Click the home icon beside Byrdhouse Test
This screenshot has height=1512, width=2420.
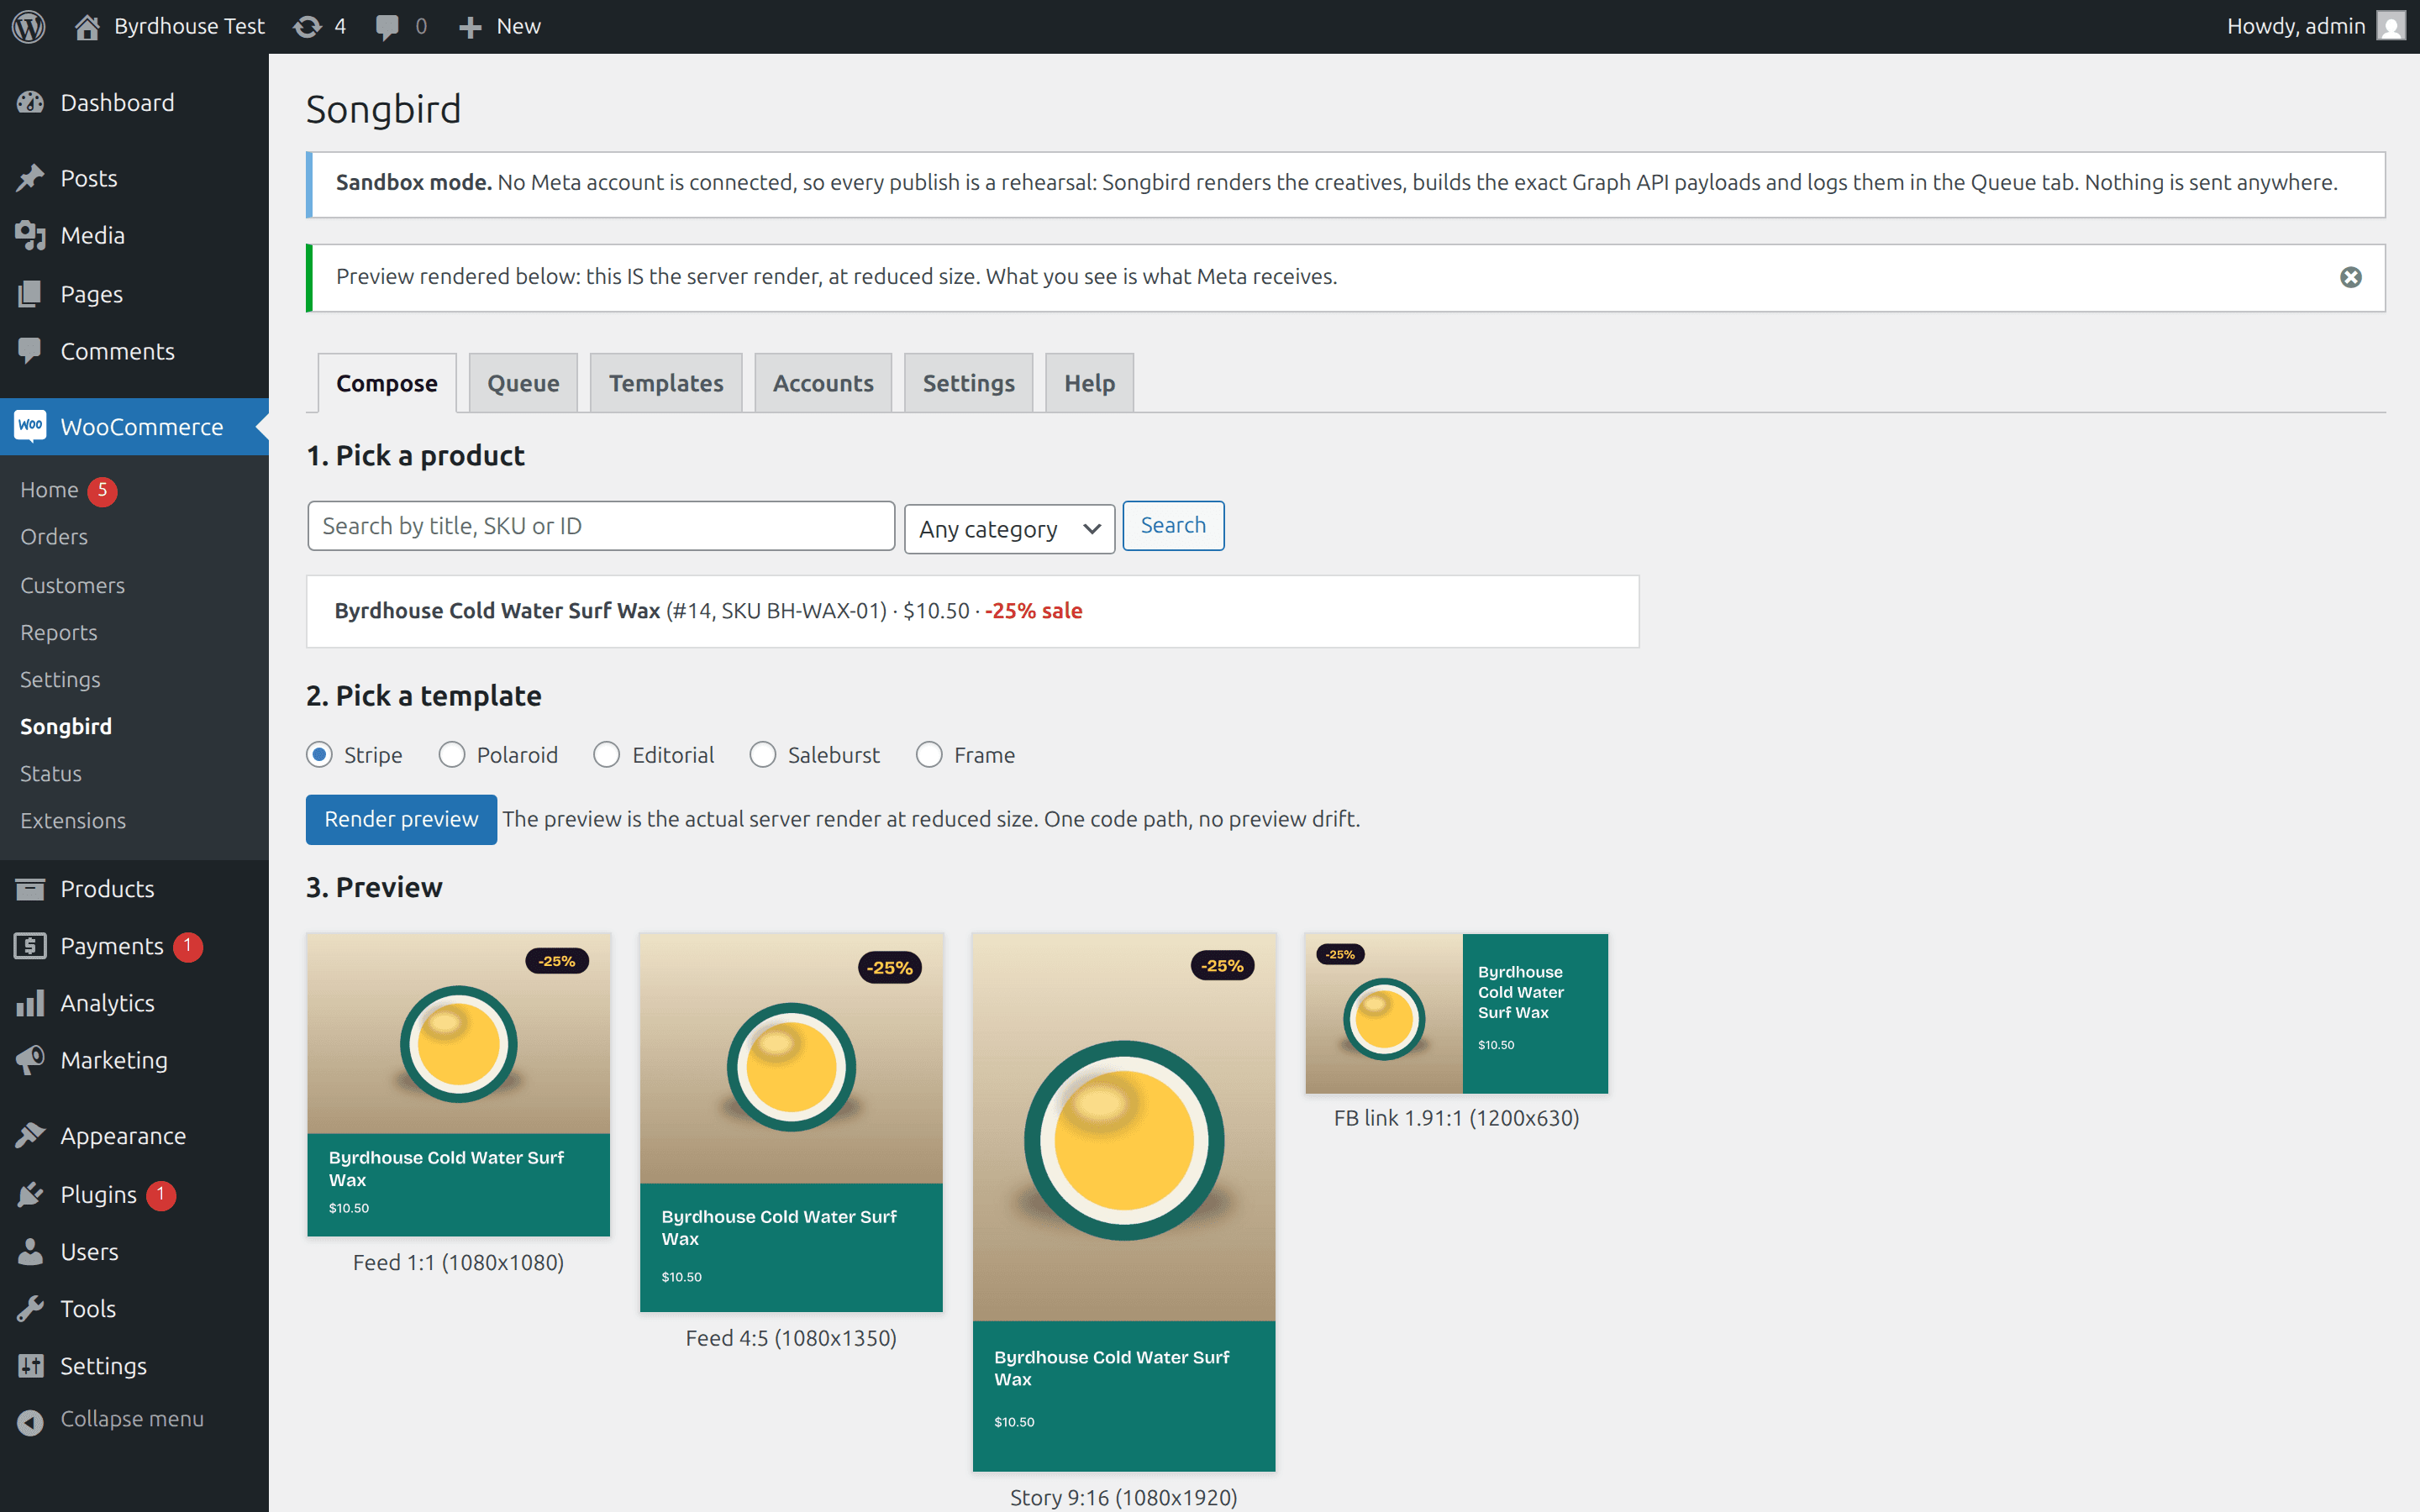coord(87,26)
